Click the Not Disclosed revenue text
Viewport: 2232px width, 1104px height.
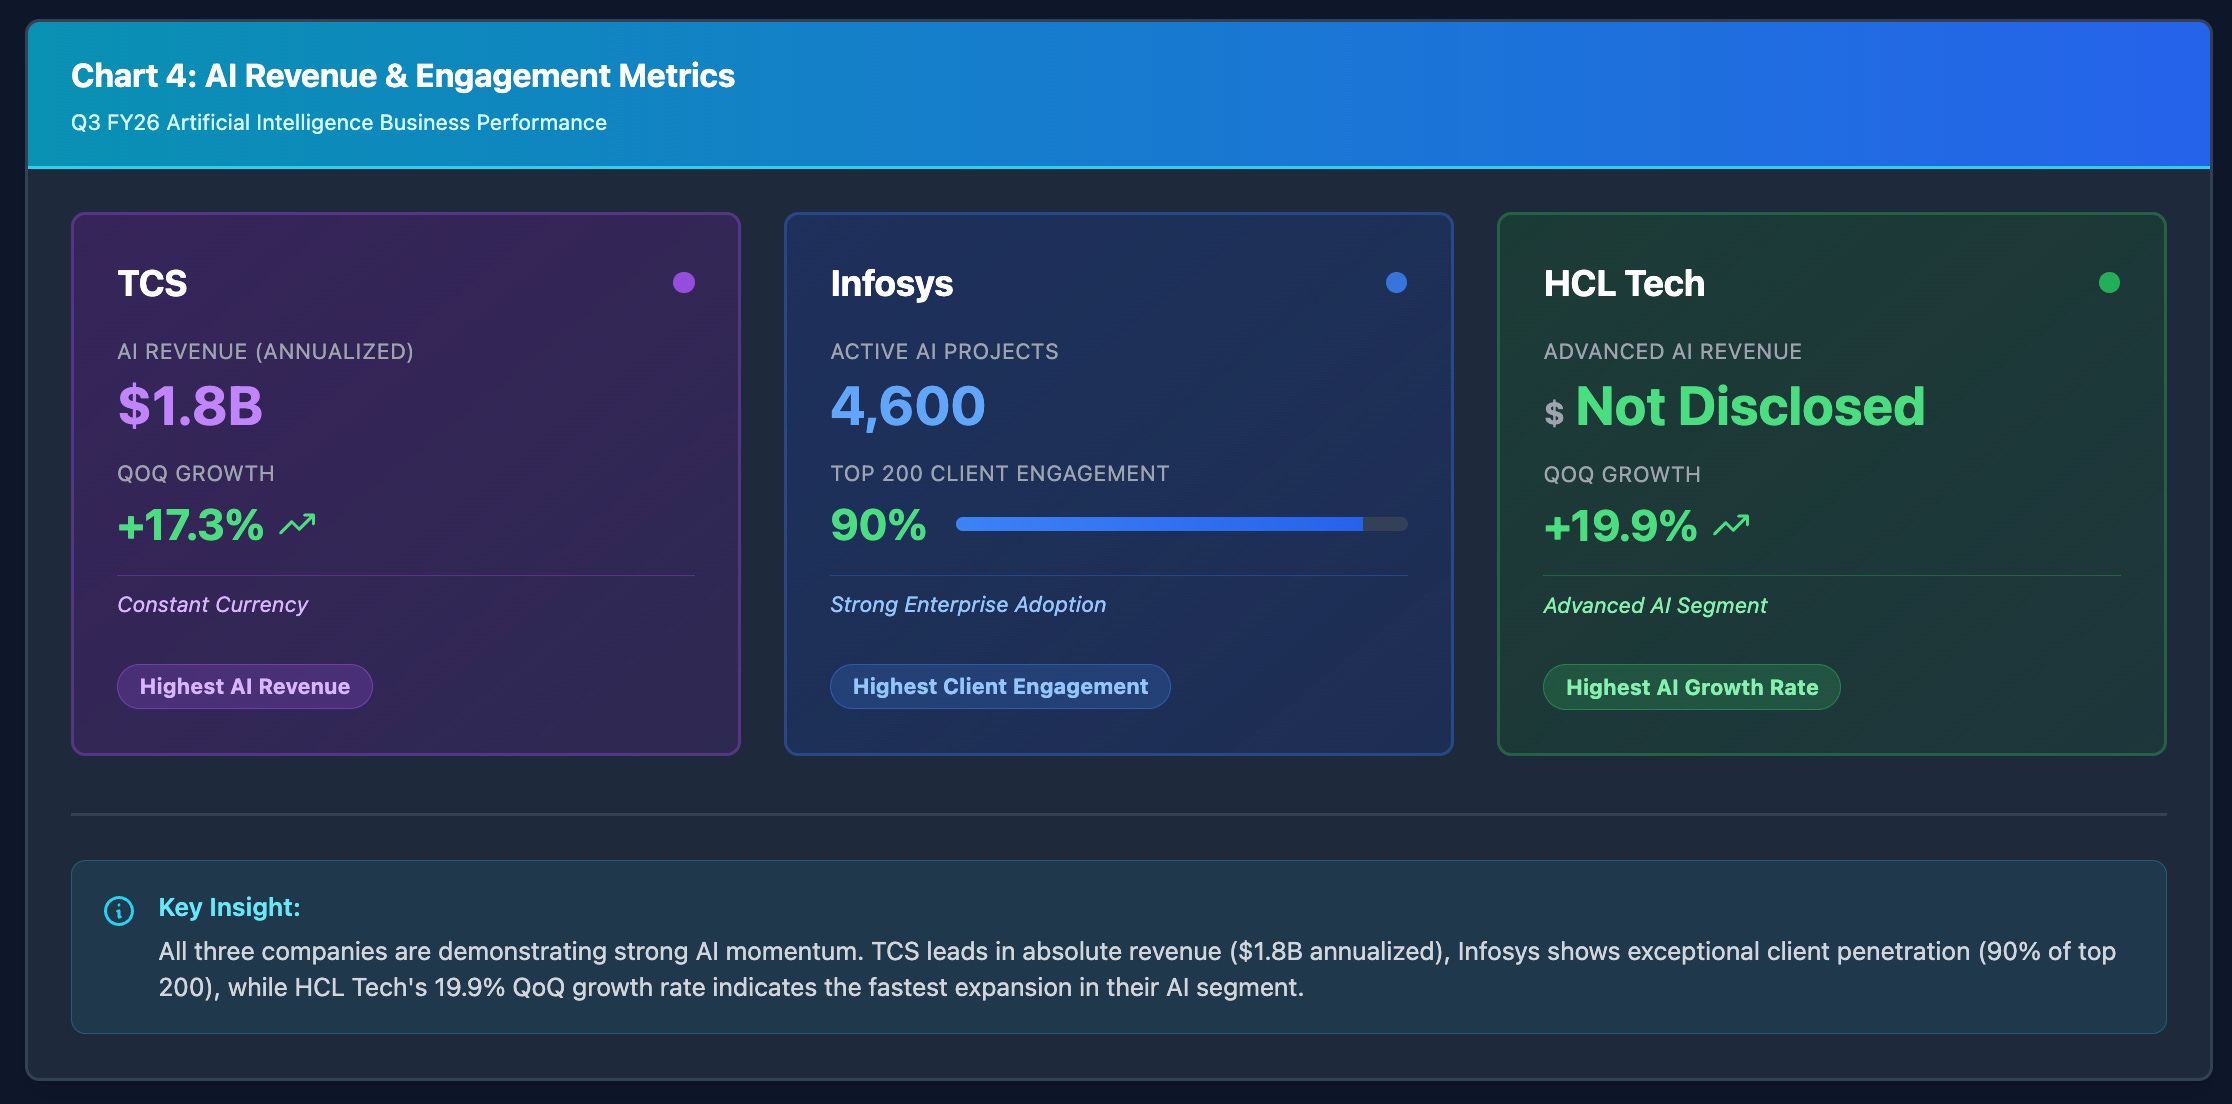click(x=1750, y=407)
